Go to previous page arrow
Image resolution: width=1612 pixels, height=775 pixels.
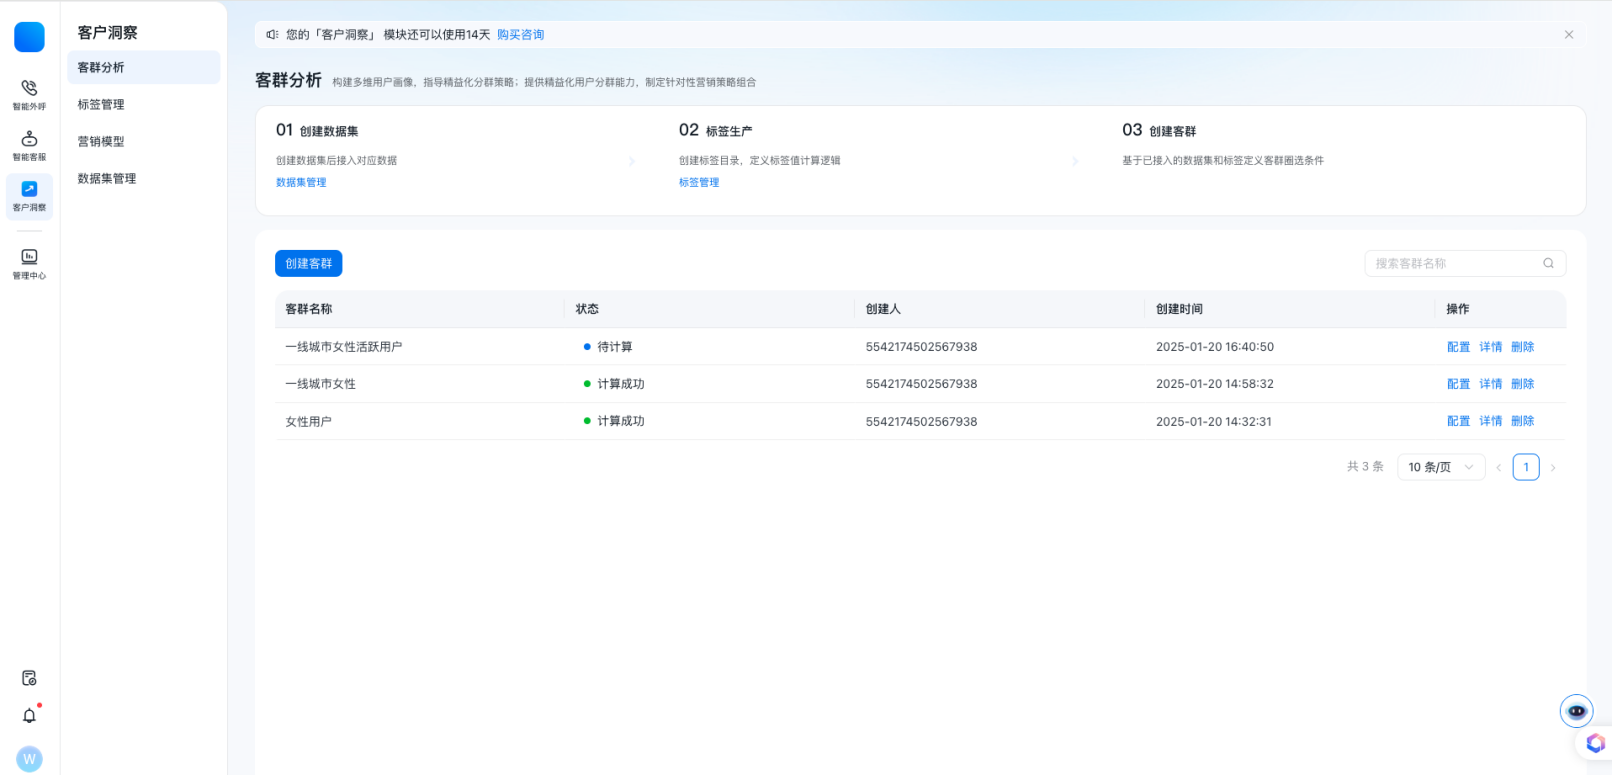pyautogui.click(x=1498, y=468)
